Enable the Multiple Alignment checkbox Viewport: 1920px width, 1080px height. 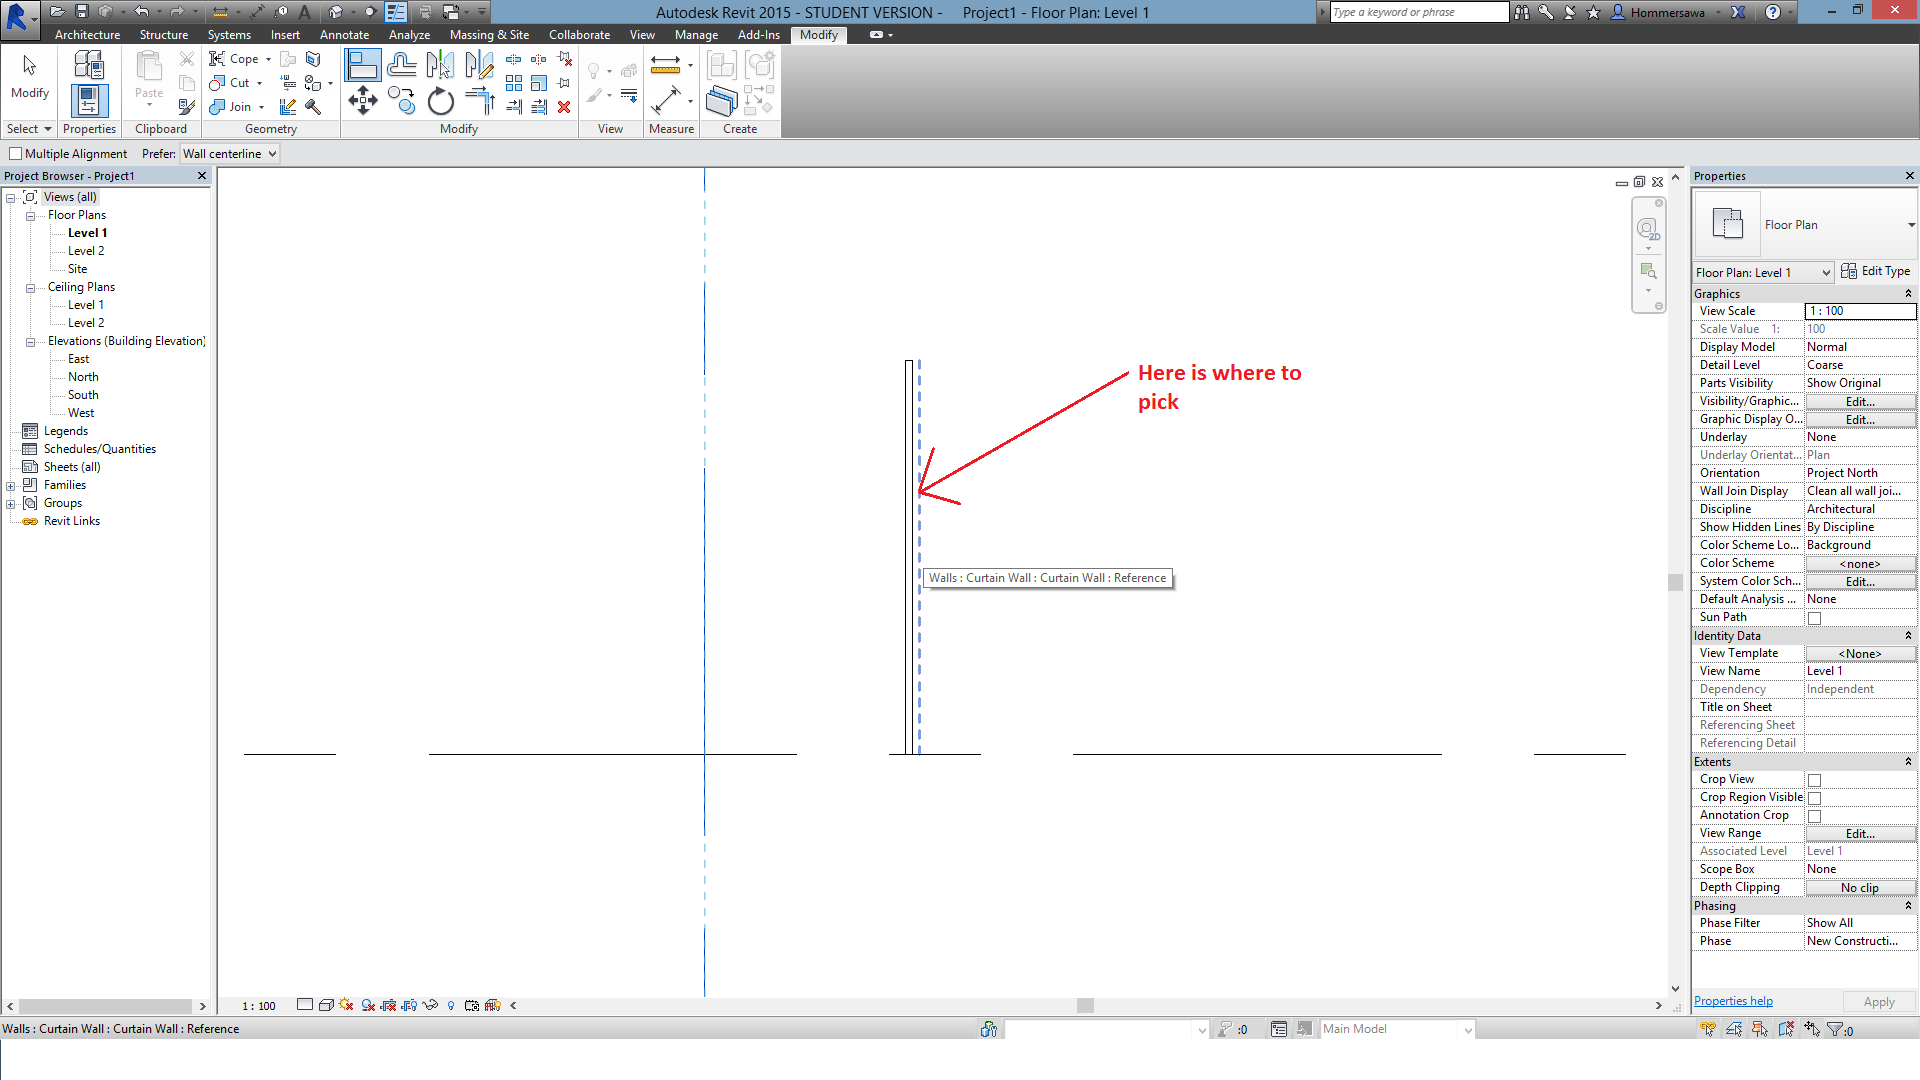tap(16, 153)
